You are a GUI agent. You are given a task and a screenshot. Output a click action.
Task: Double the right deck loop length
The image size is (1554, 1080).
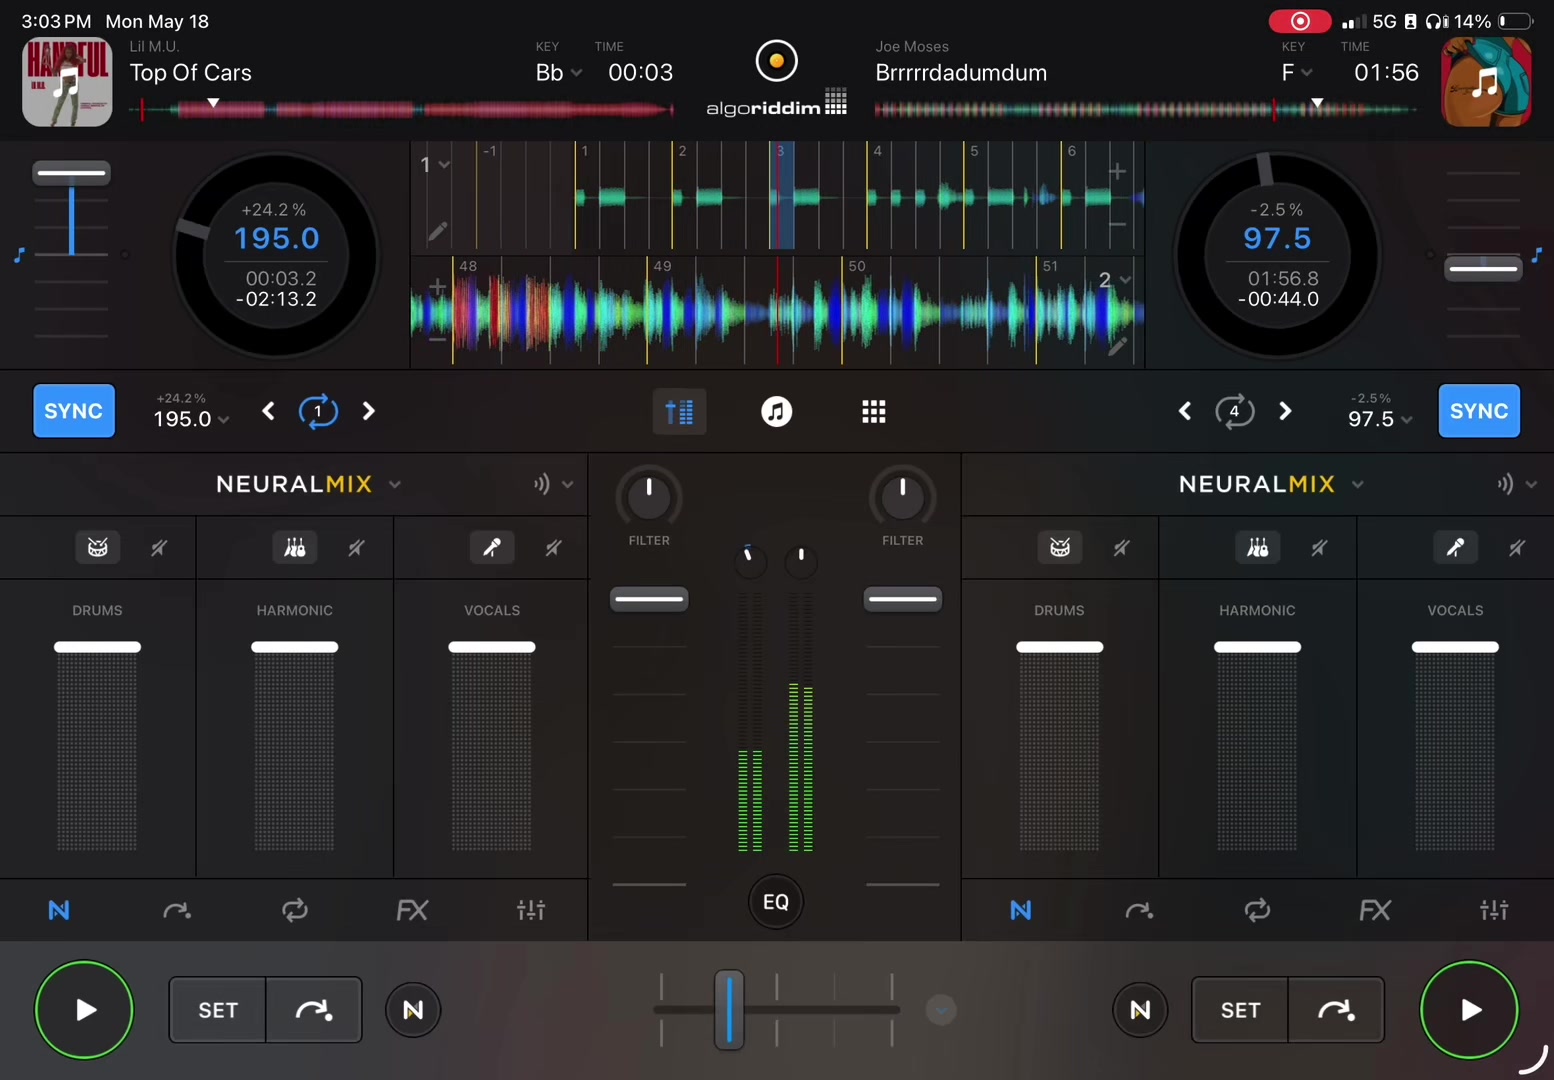pyautogui.click(x=1285, y=411)
